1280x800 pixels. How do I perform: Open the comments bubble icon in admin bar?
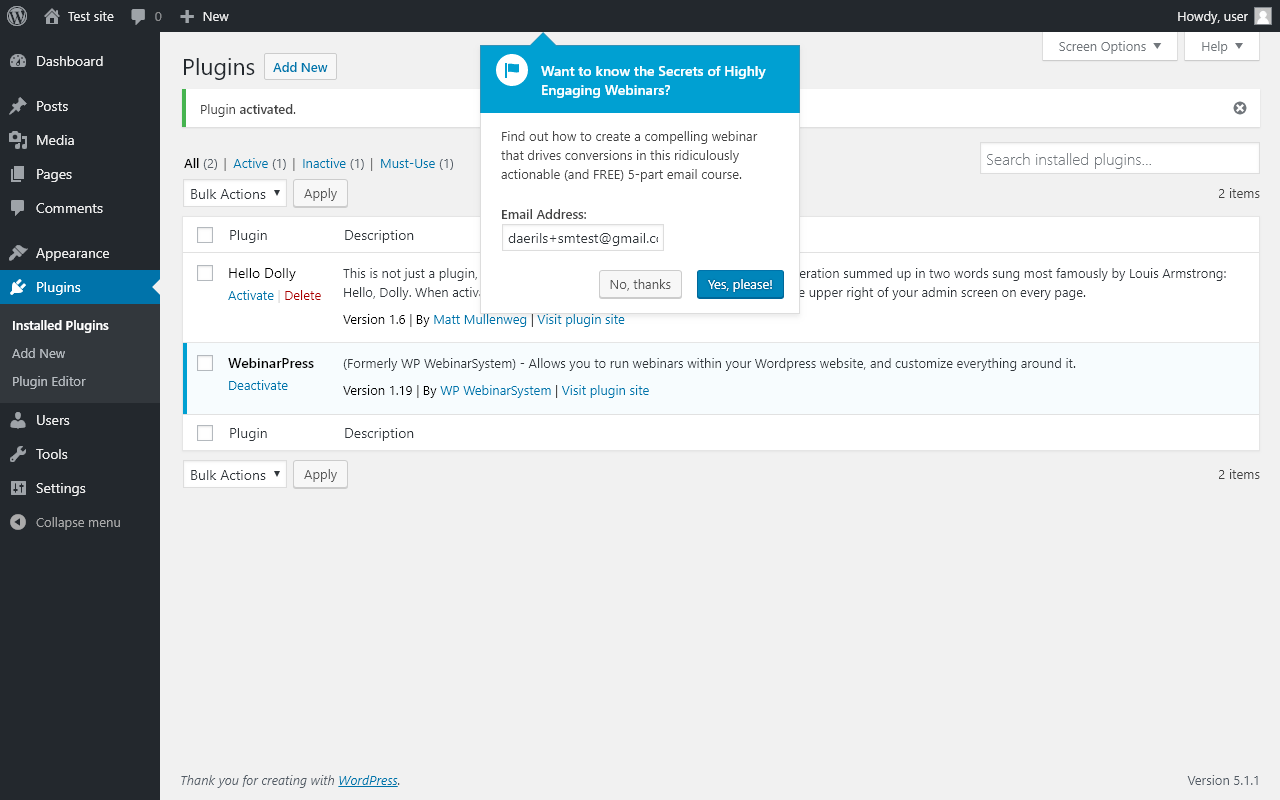(x=138, y=16)
